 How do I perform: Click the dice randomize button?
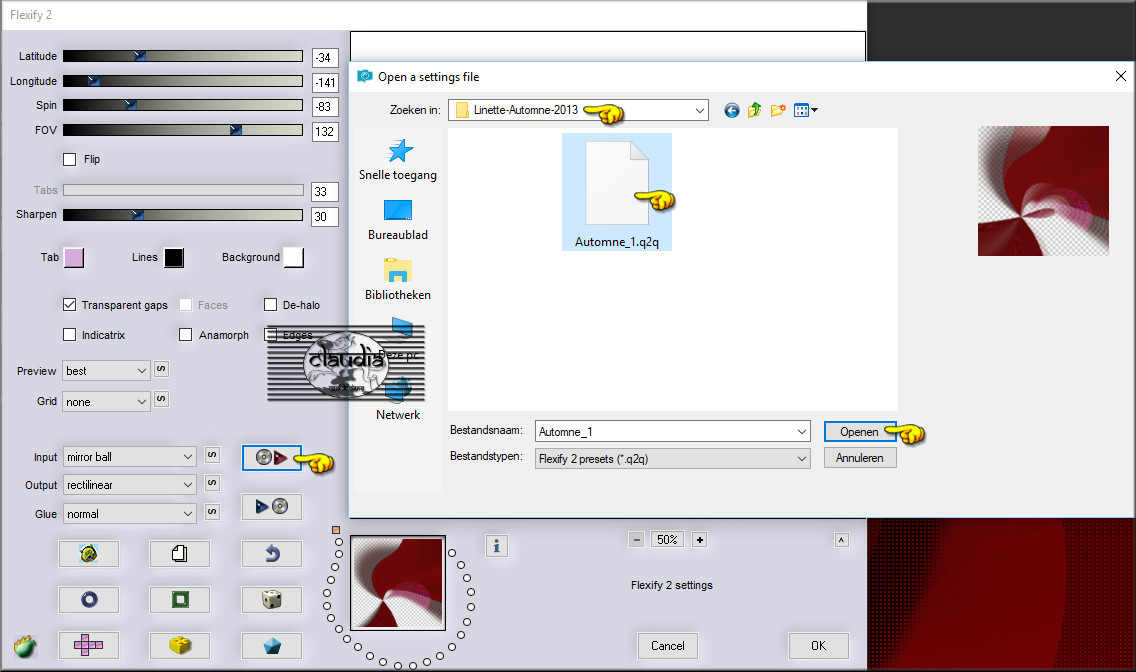pos(272,600)
